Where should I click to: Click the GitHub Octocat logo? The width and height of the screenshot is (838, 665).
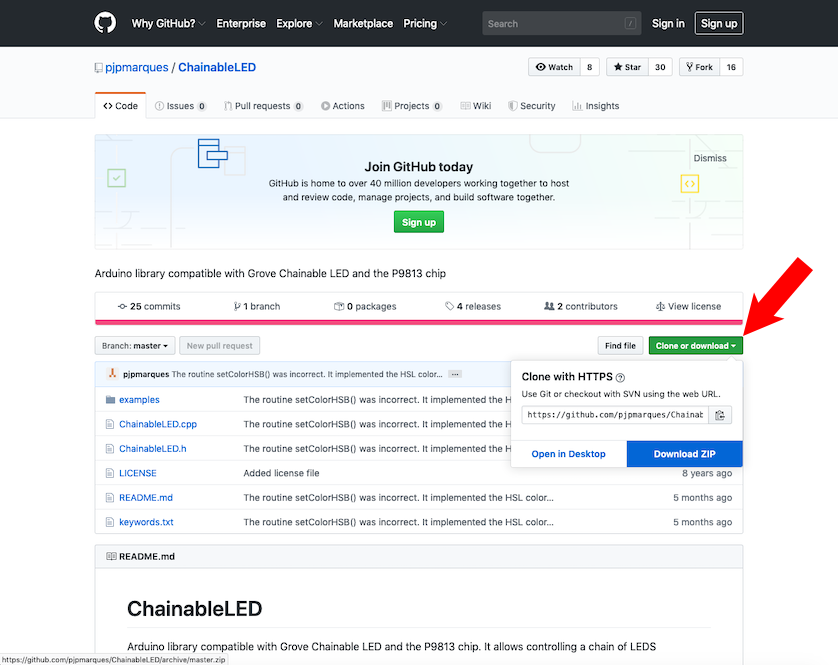tap(105, 23)
